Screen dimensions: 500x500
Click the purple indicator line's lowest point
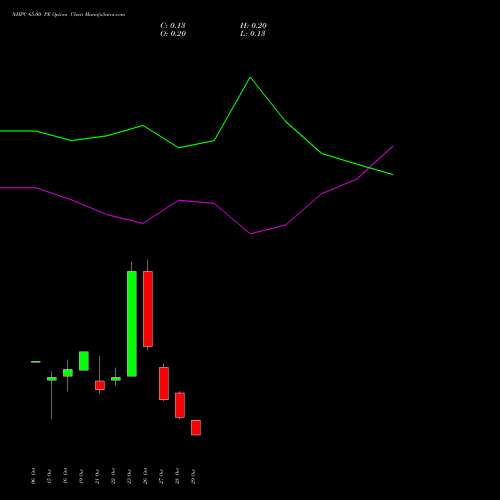(x=251, y=234)
